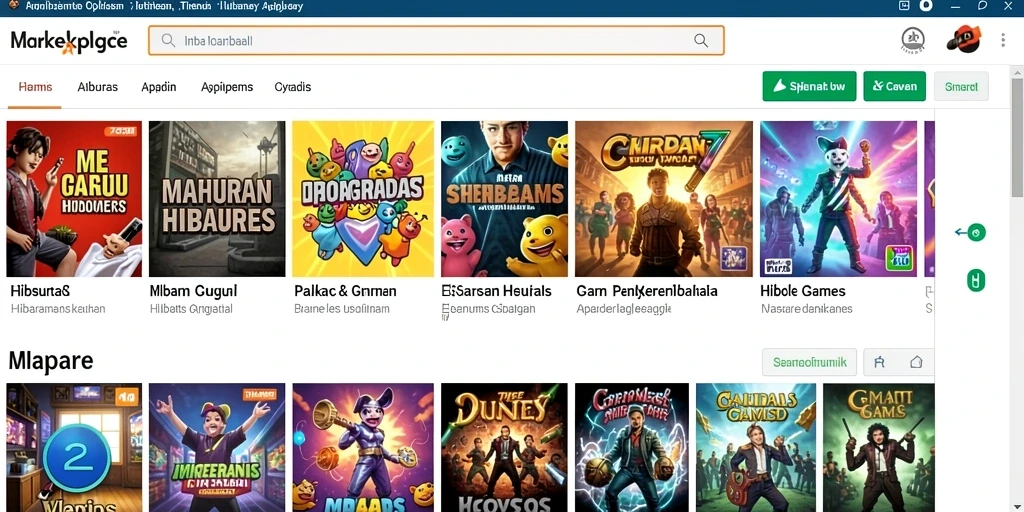1024x512 pixels.
Task: Open the GMATI GAMS thumbnail
Action: pyautogui.click(x=878, y=447)
